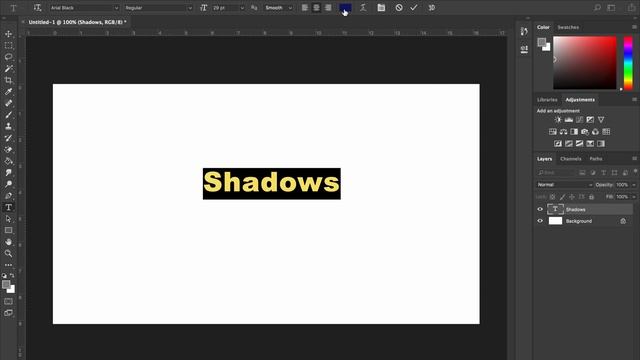Switch to the Swatches tab
This screenshot has height=360, width=640.
(568, 27)
